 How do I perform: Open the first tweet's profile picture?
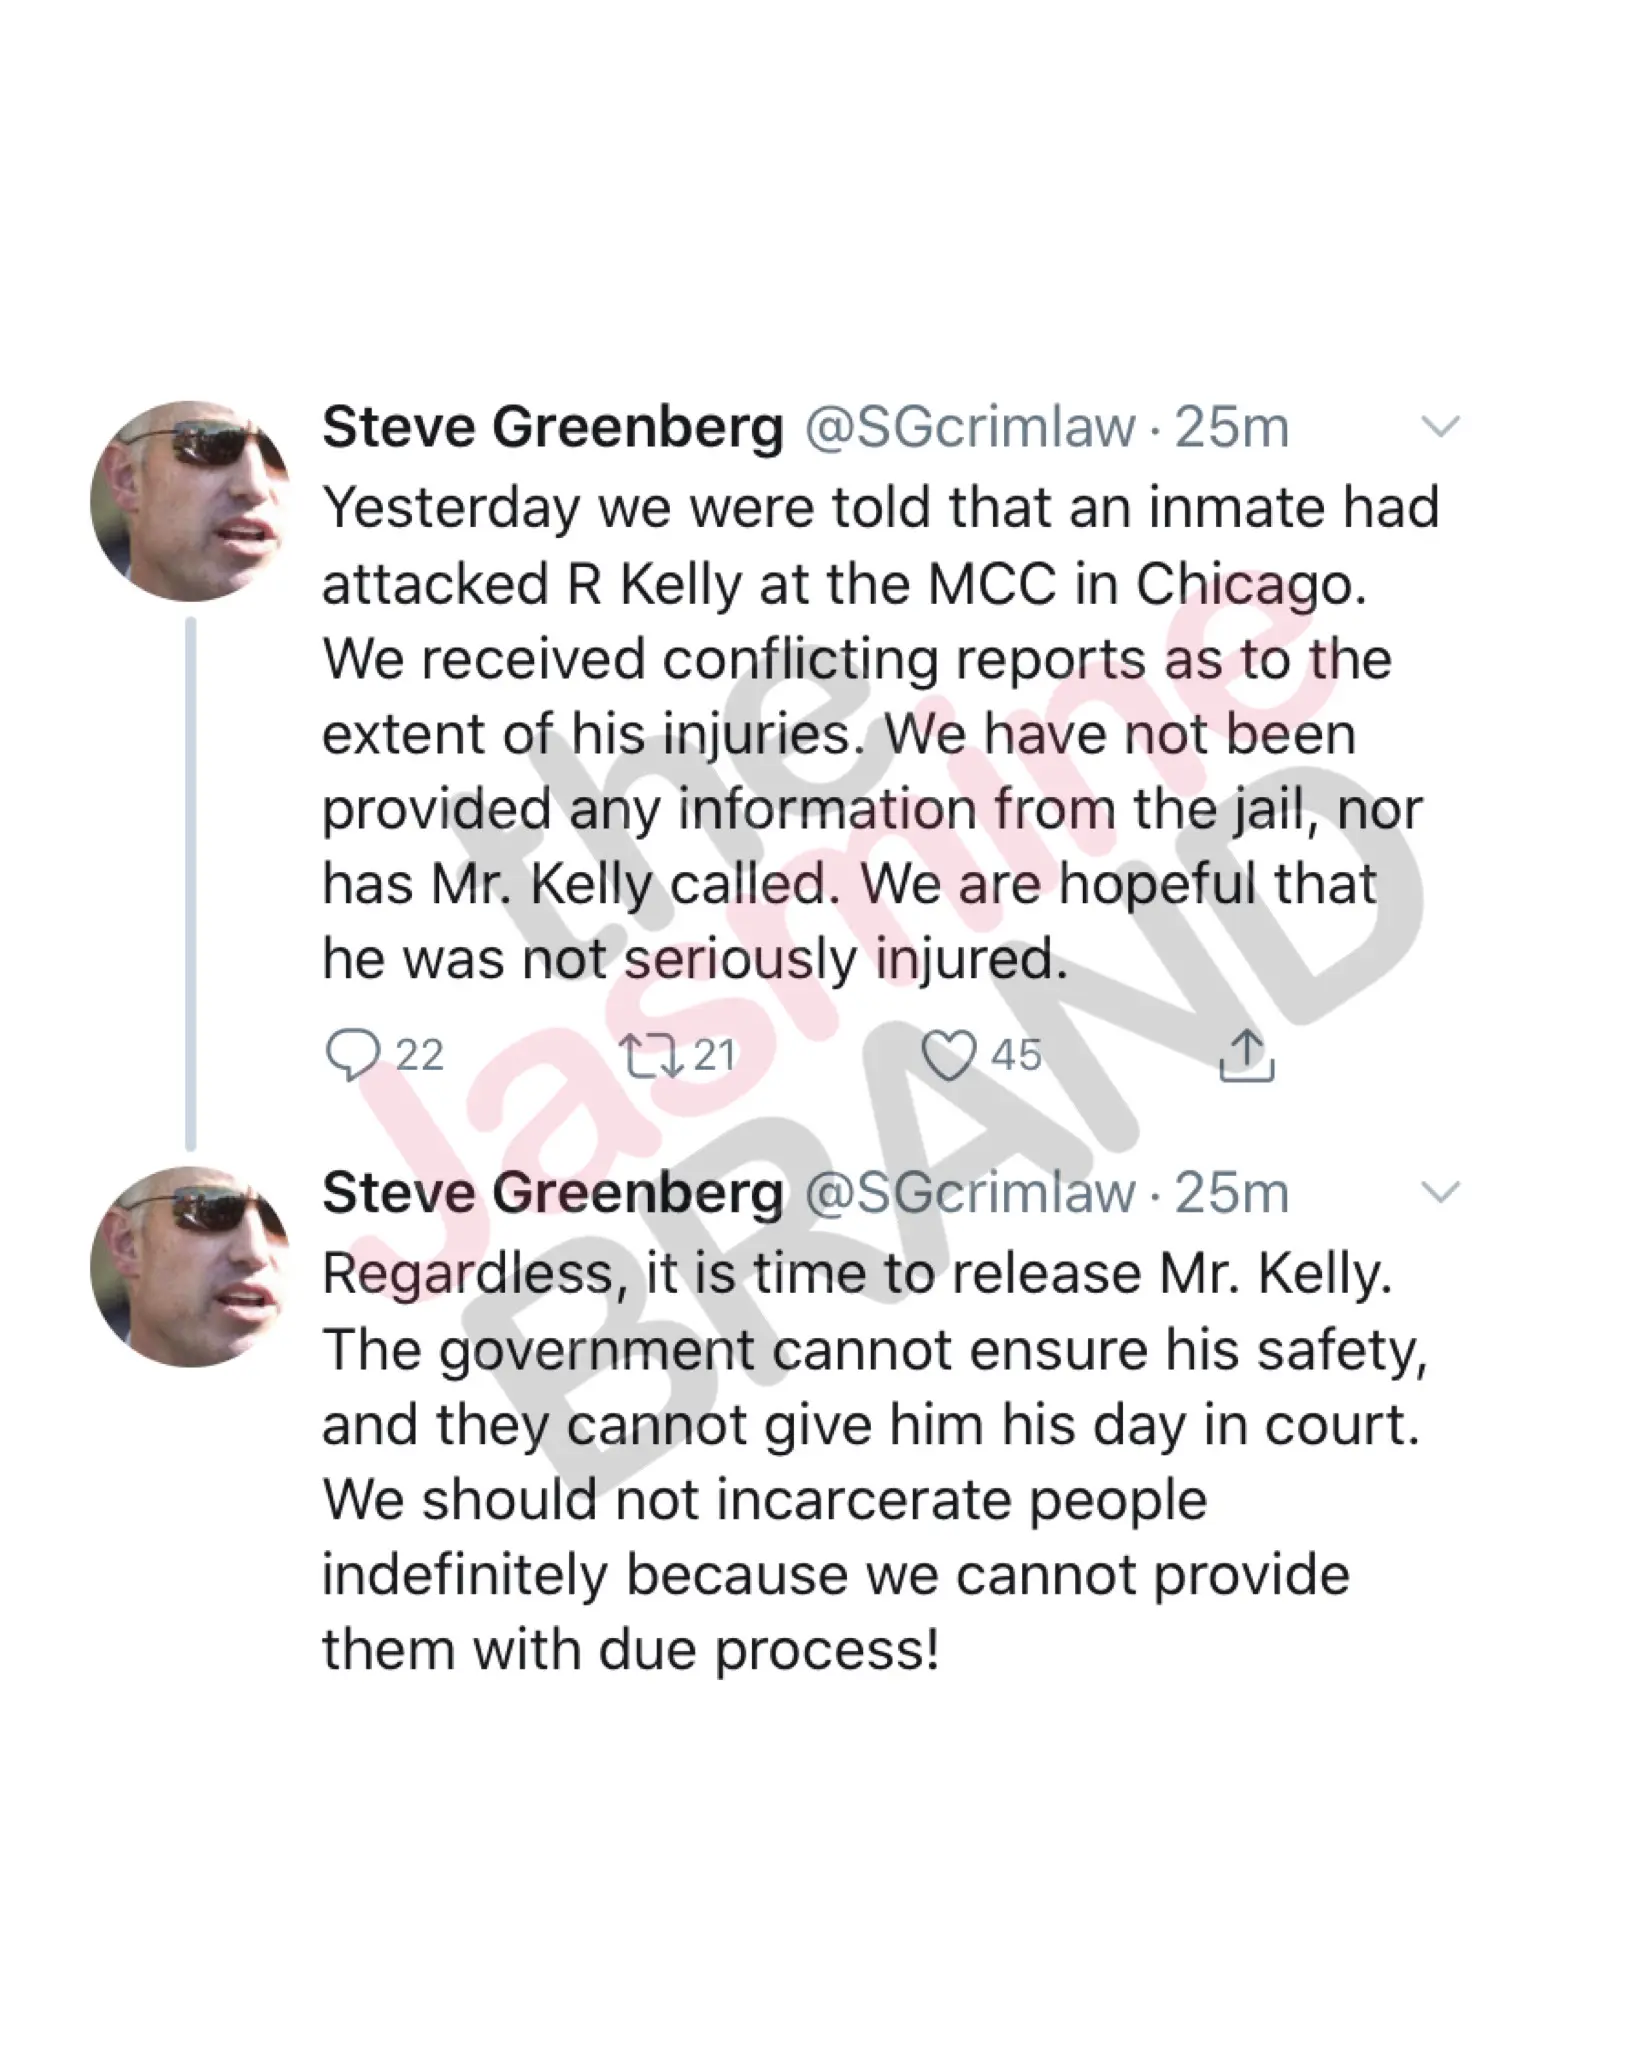pos(190,501)
